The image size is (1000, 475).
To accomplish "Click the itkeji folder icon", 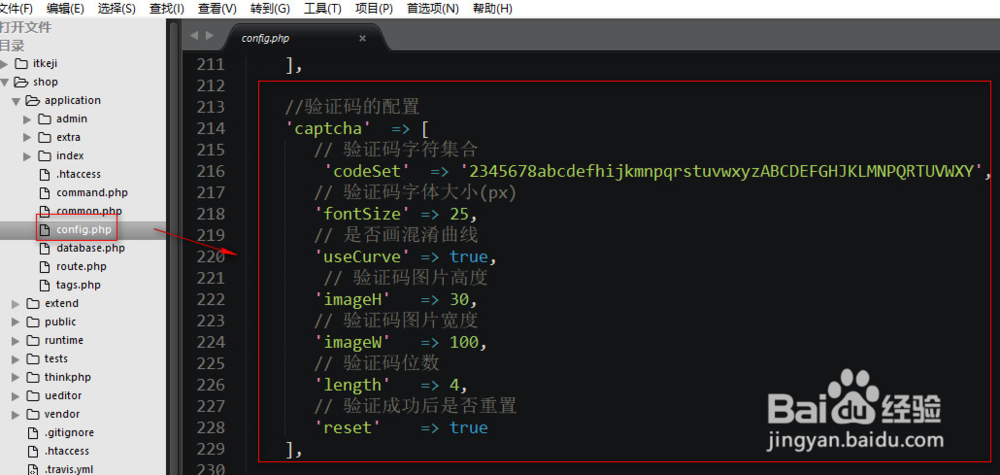I will click(21, 63).
